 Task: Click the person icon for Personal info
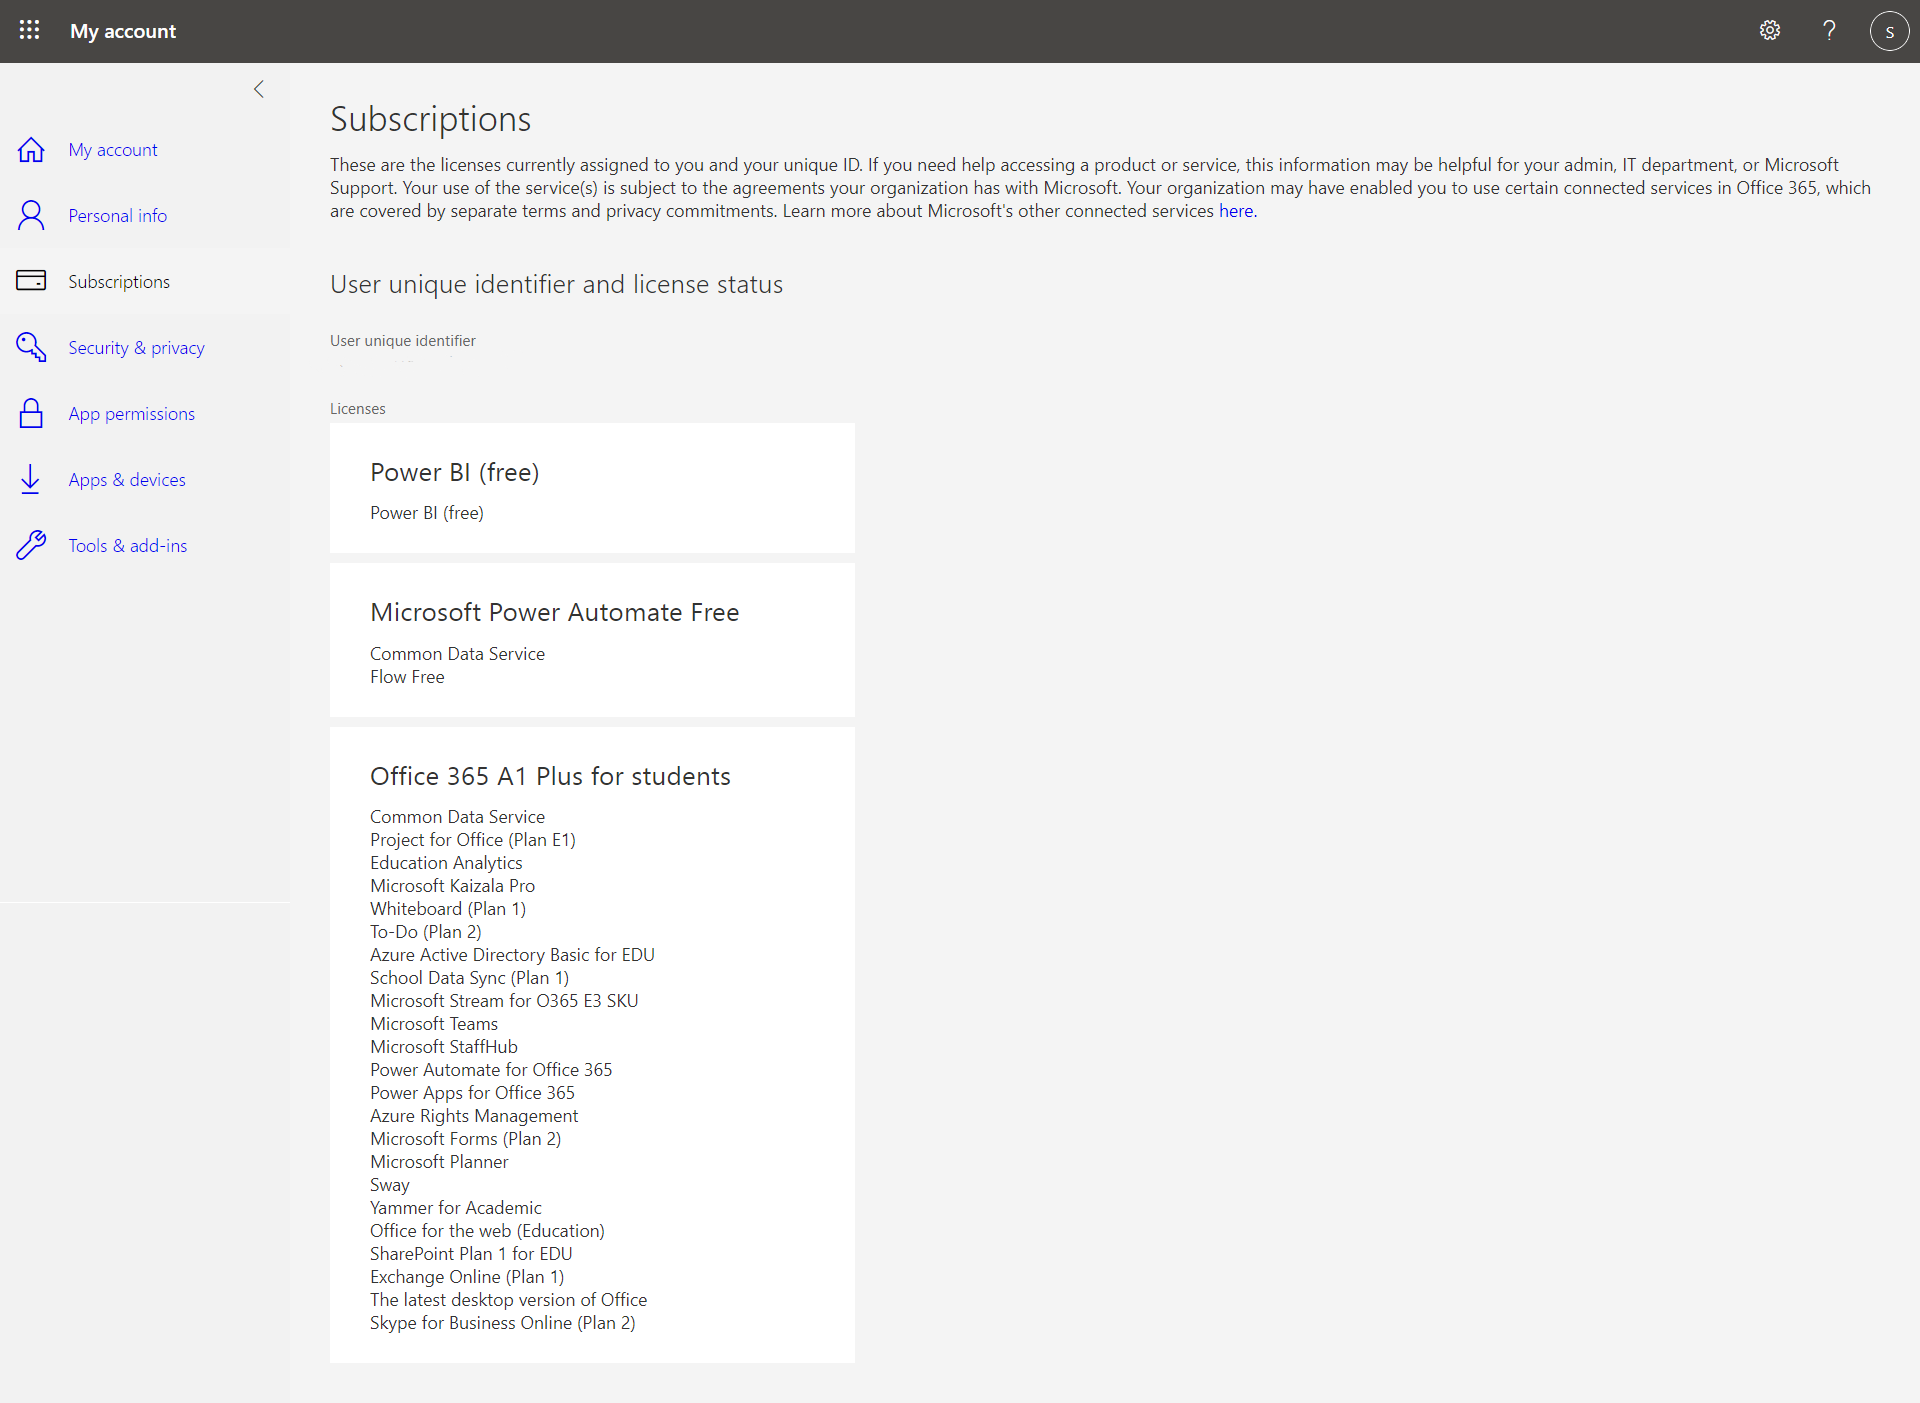coord(31,215)
